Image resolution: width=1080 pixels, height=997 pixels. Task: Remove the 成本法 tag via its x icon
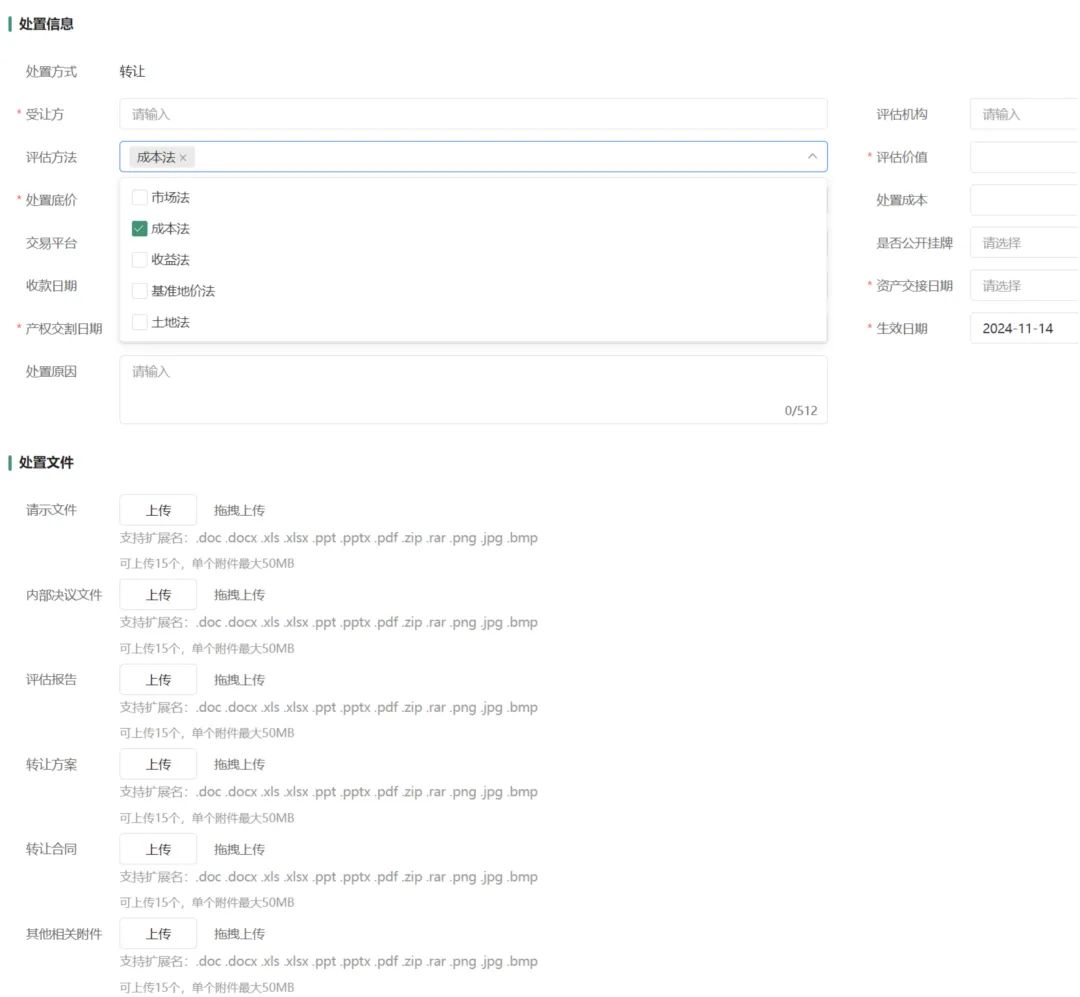(x=183, y=158)
